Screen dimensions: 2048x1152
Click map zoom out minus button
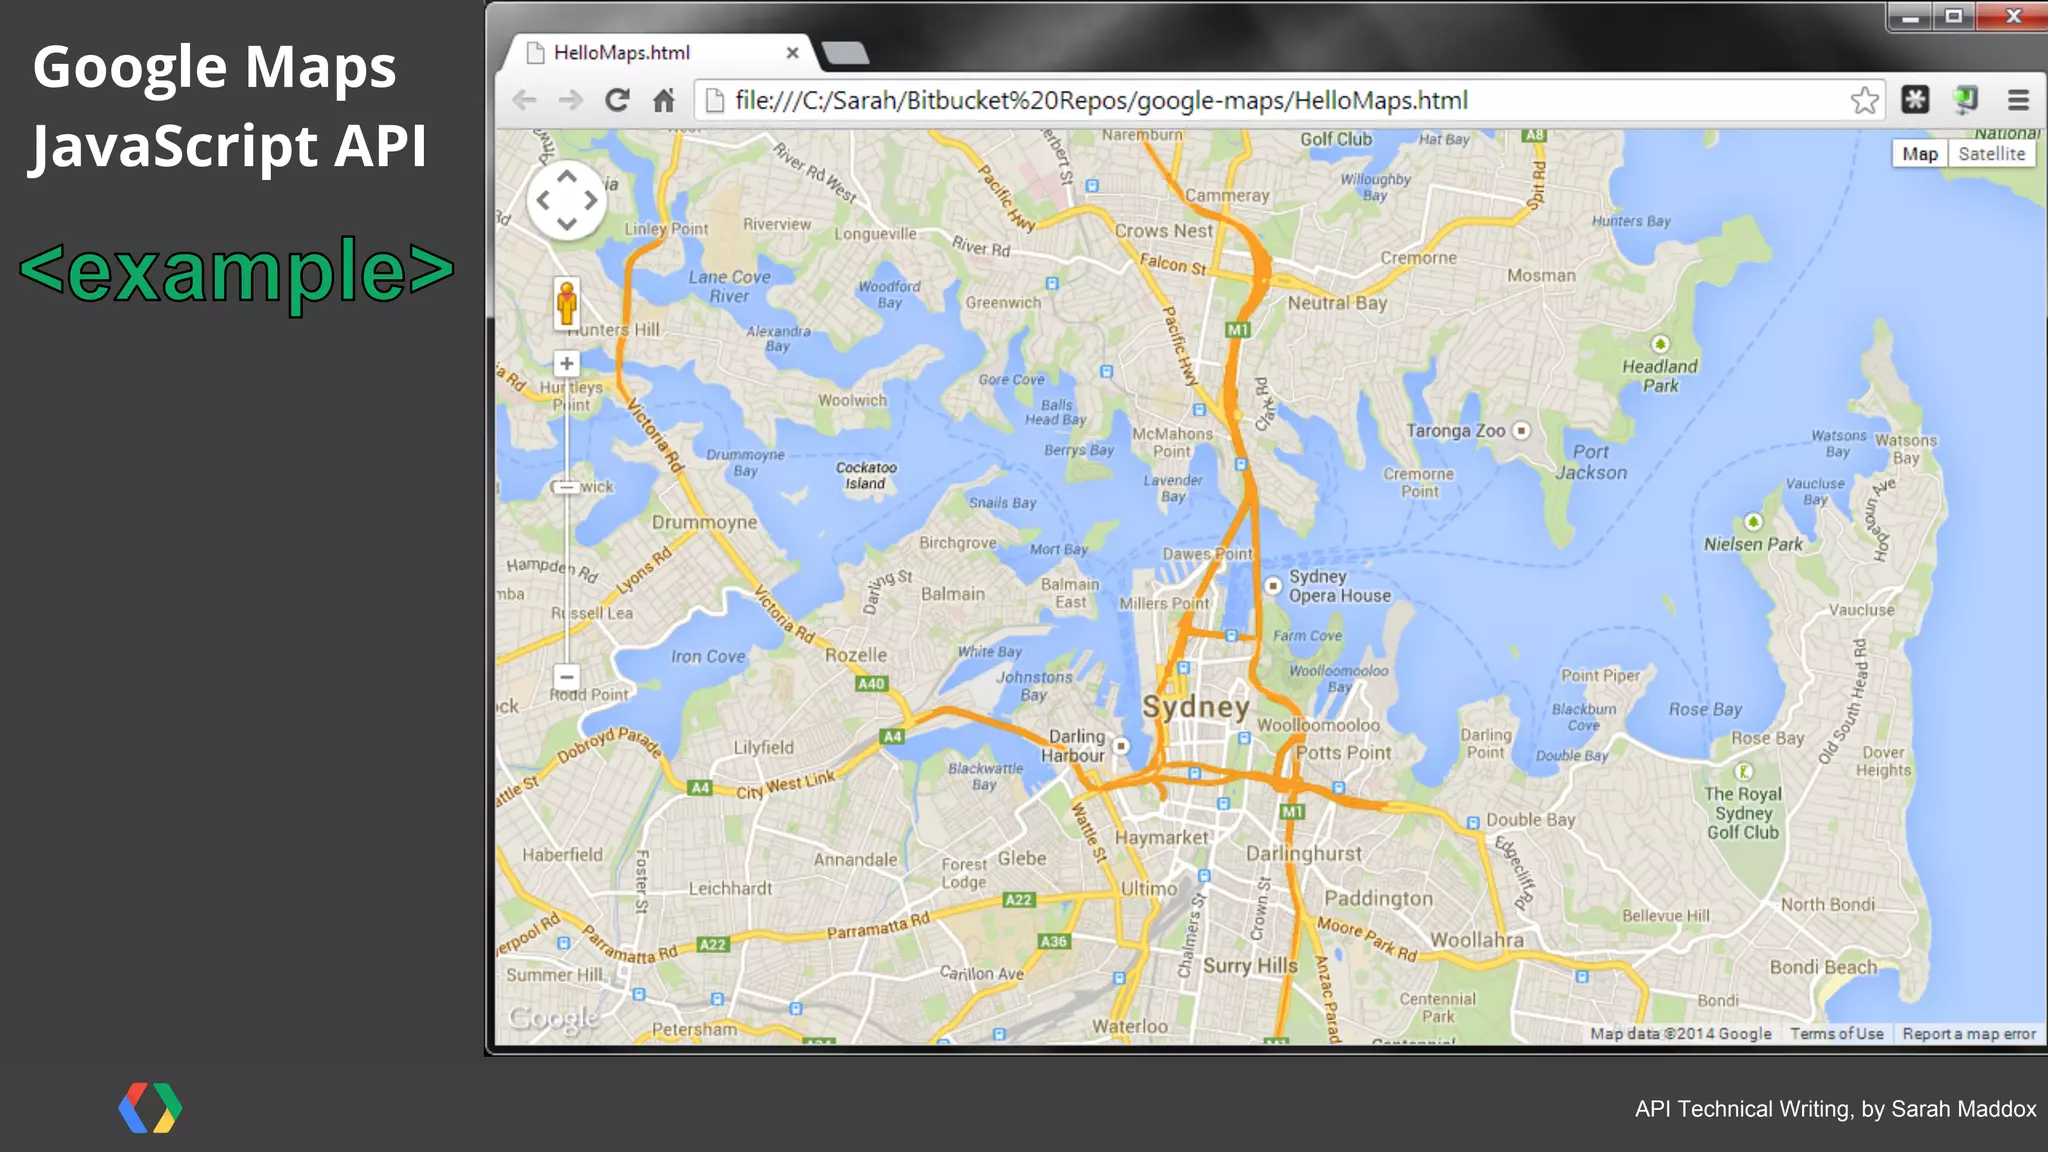coord(567,677)
